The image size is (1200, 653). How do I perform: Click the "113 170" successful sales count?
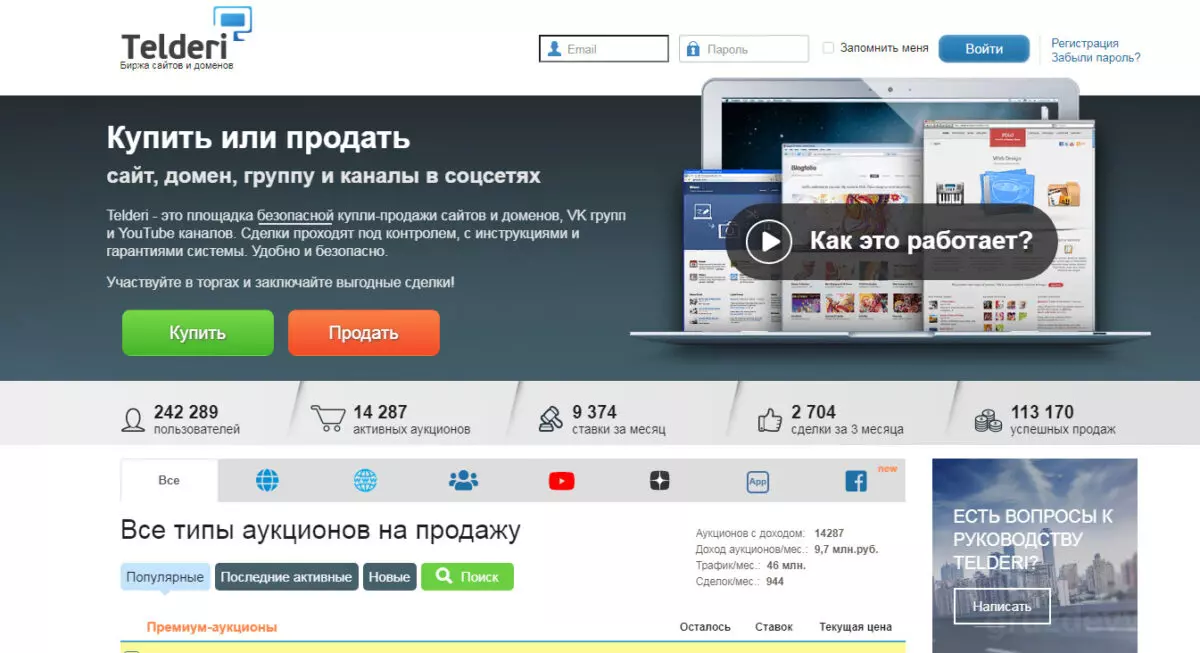[1042, 412]
